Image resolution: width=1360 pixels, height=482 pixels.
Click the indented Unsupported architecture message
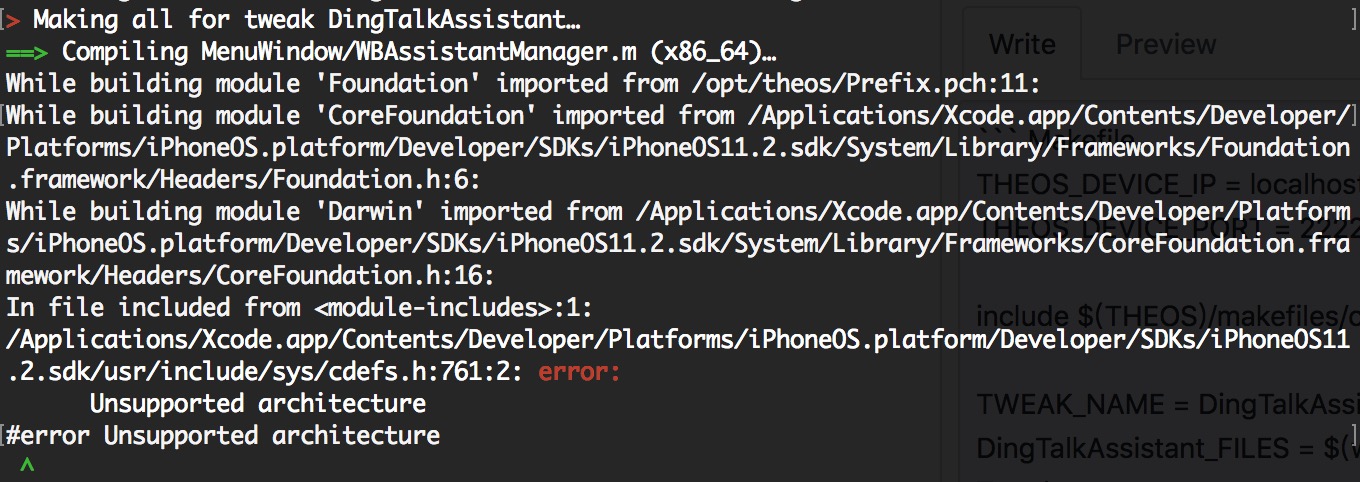[258, 403]
